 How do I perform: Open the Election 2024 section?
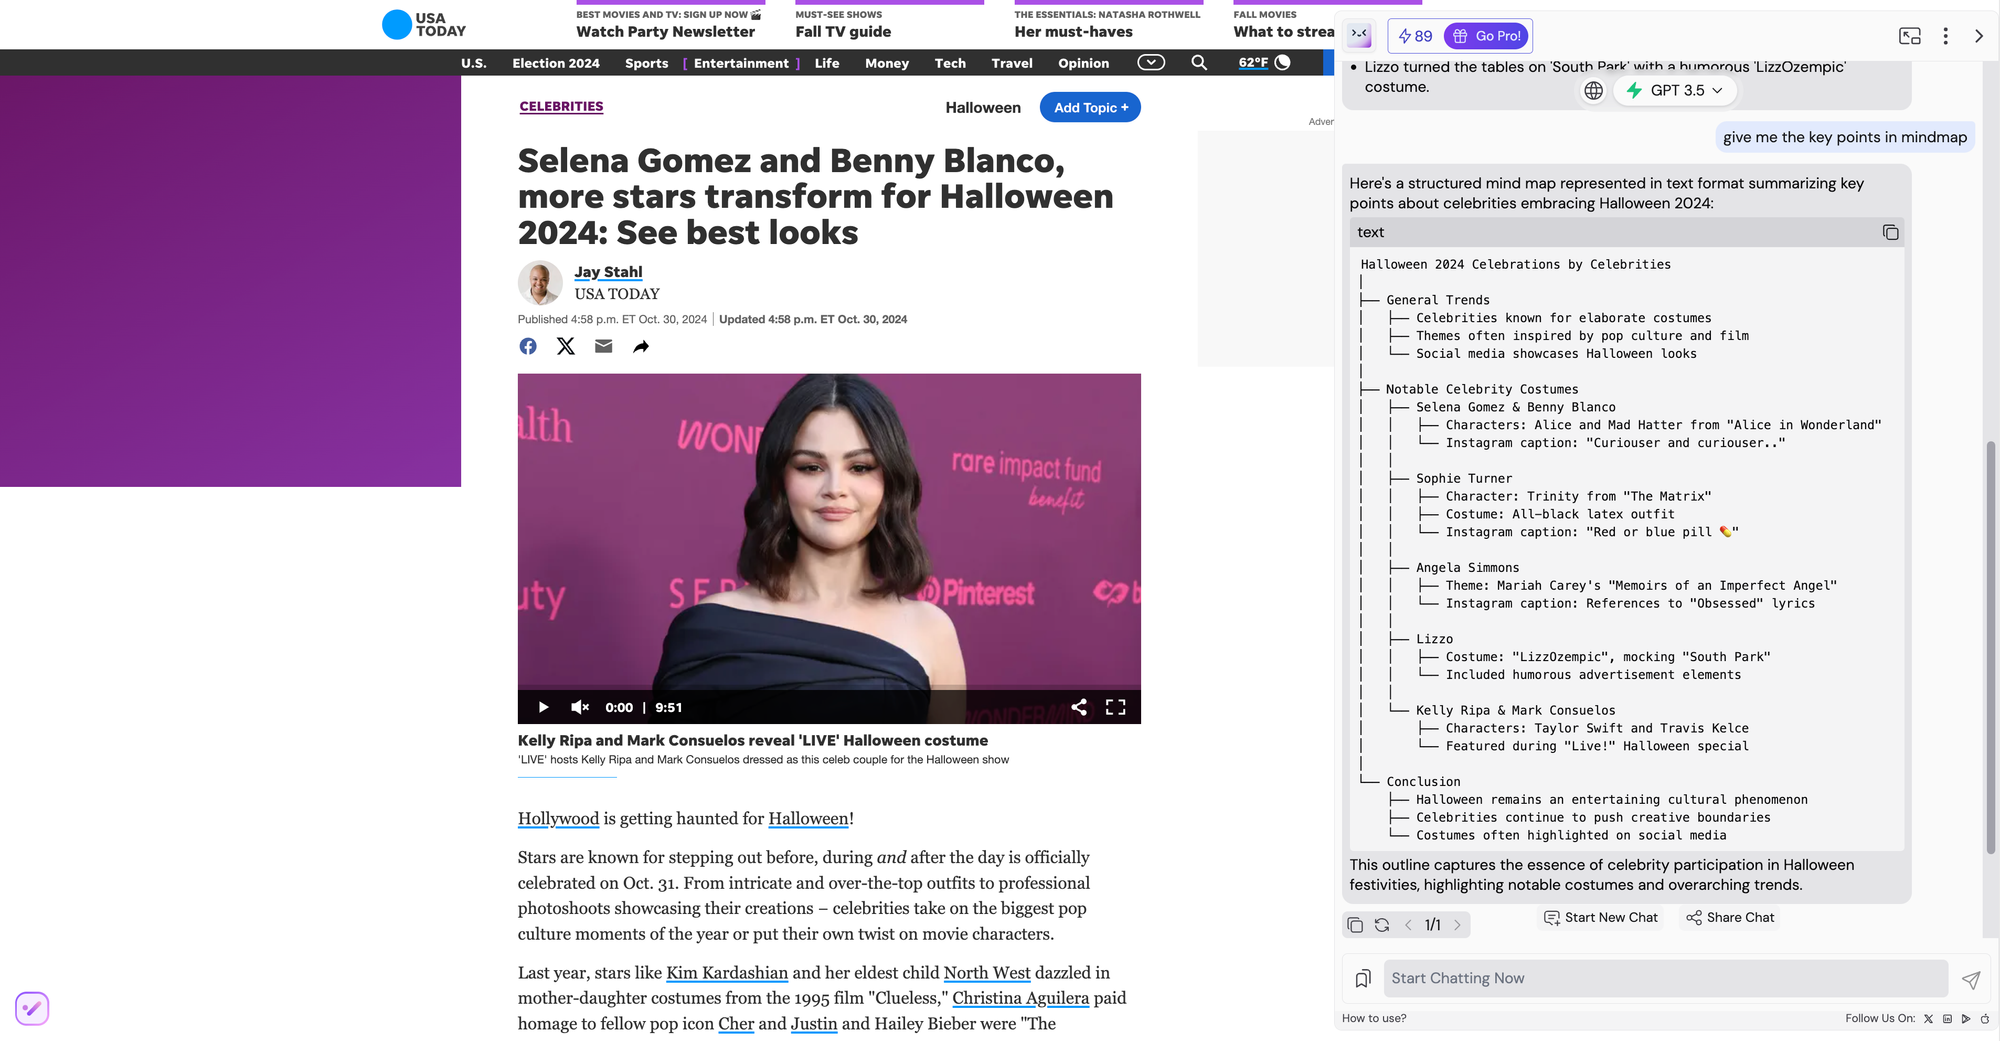(556, 63)
